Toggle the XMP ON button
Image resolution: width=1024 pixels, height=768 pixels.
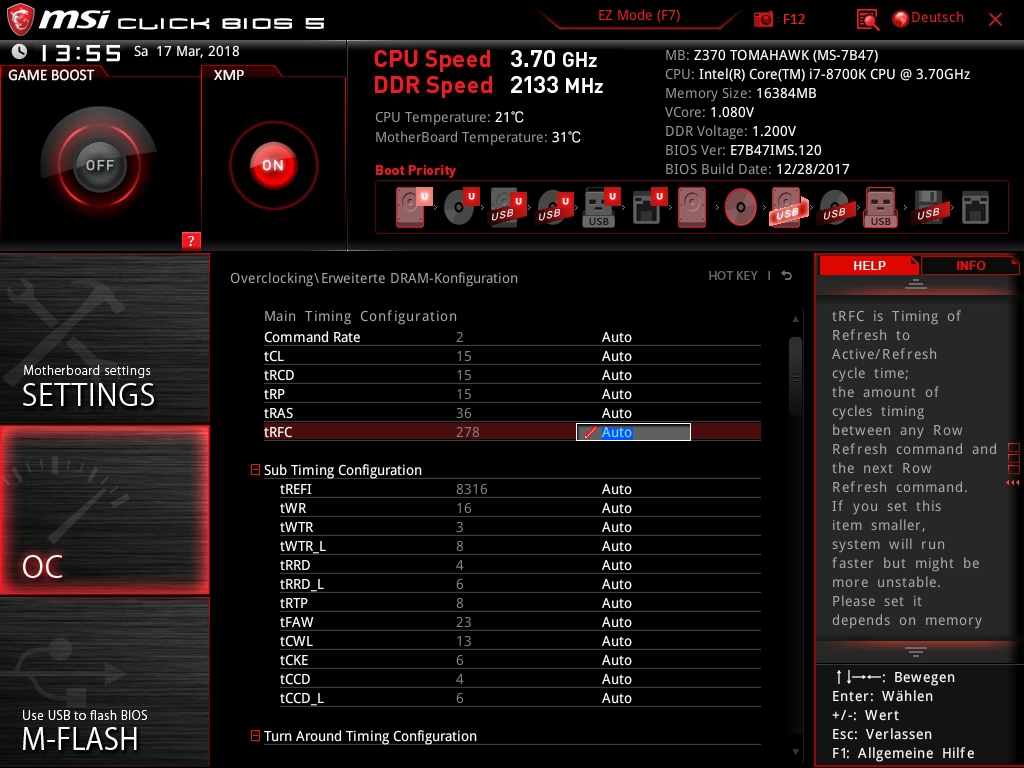coord(273,165)
